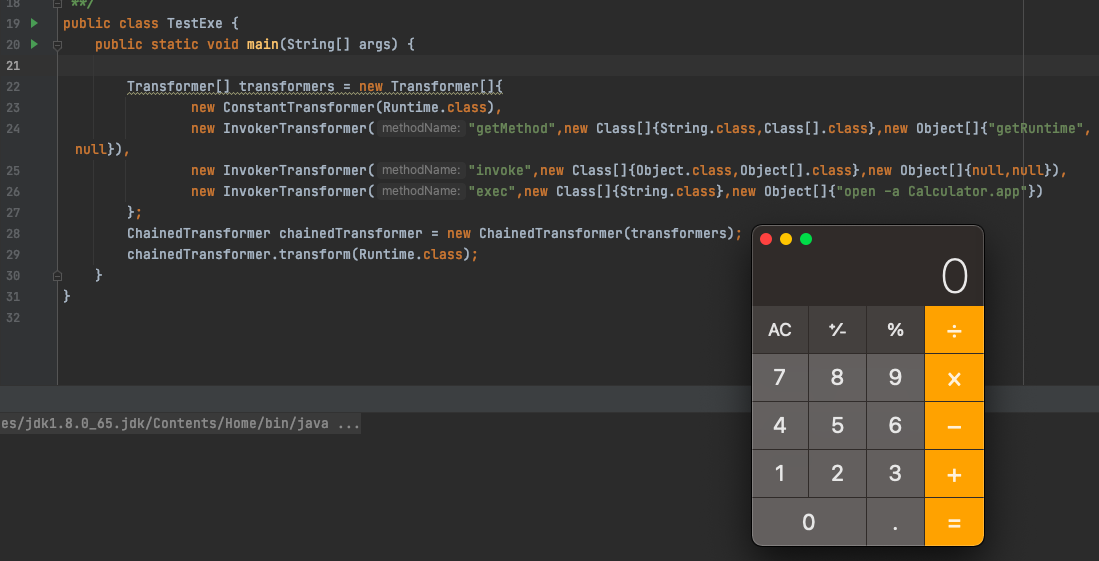
Task: Tap the 1 key on Calculator
Action: tap(779, 474)
